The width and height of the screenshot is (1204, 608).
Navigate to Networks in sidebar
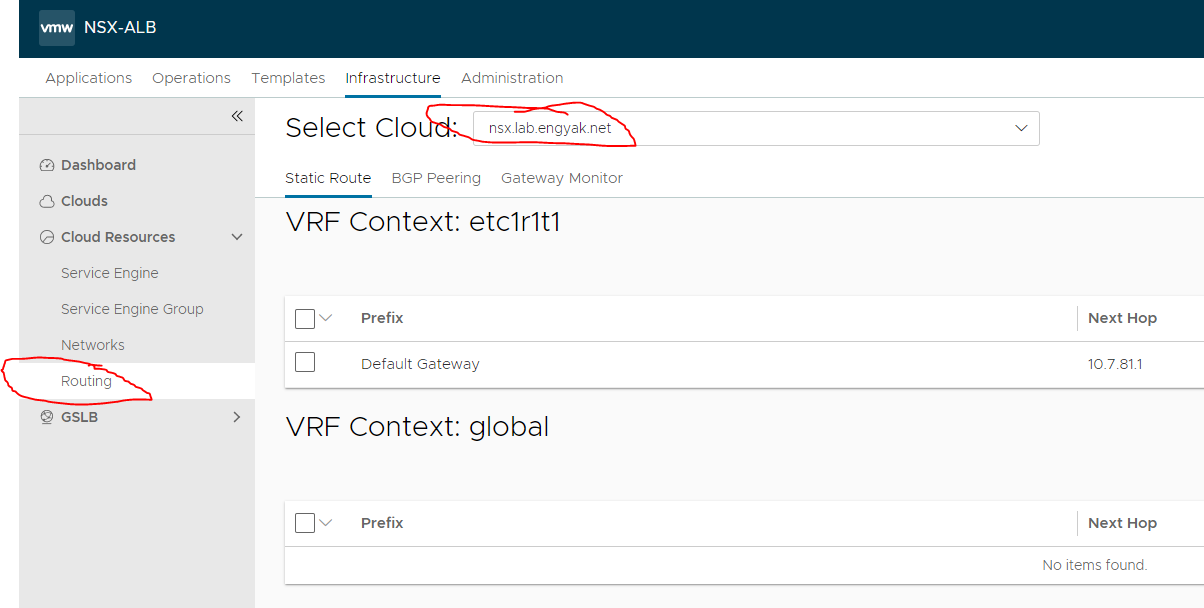[x=93, y=345]
